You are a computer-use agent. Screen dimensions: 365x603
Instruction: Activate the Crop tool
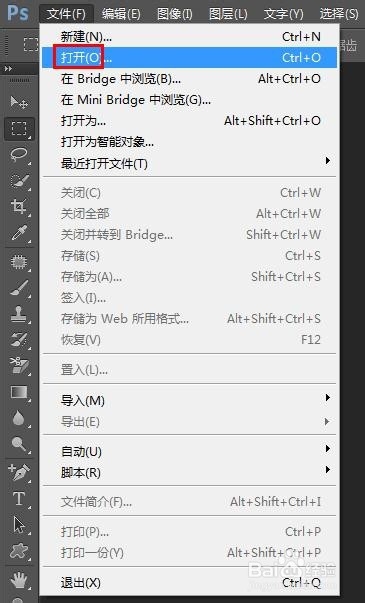click(x=19, y=207)
